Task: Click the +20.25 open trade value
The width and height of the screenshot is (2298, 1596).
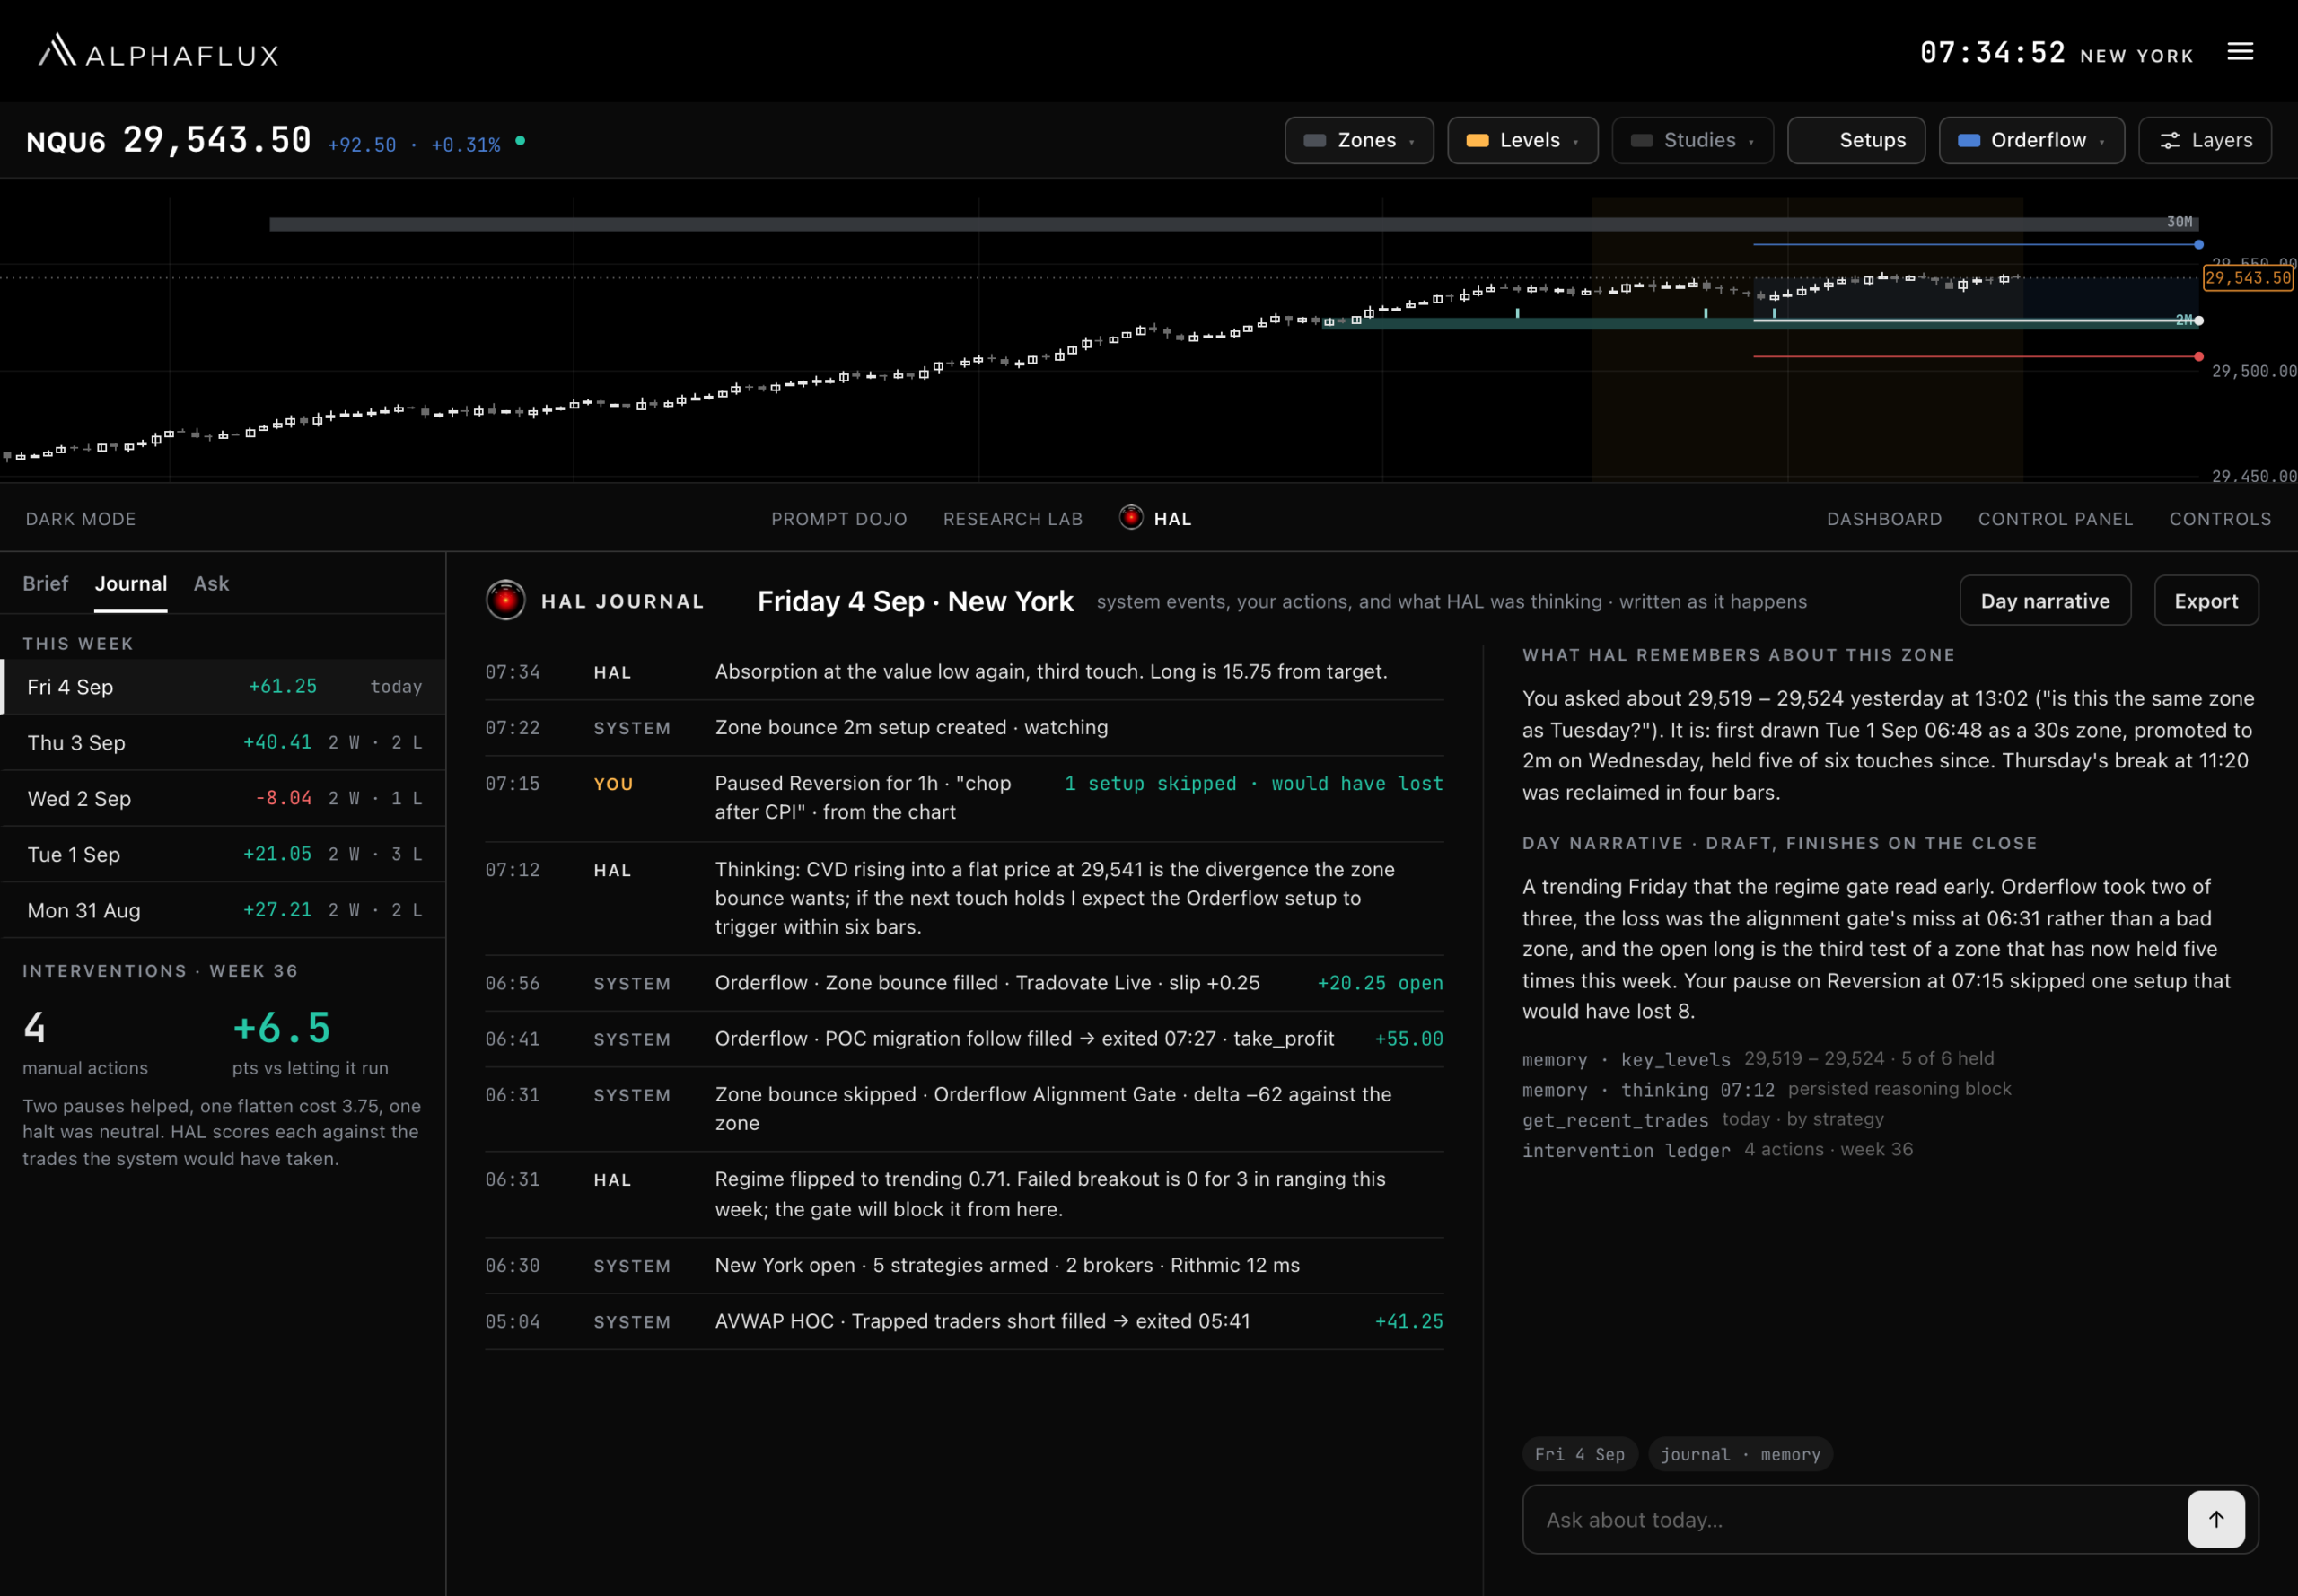Action: pos(1380,983)
